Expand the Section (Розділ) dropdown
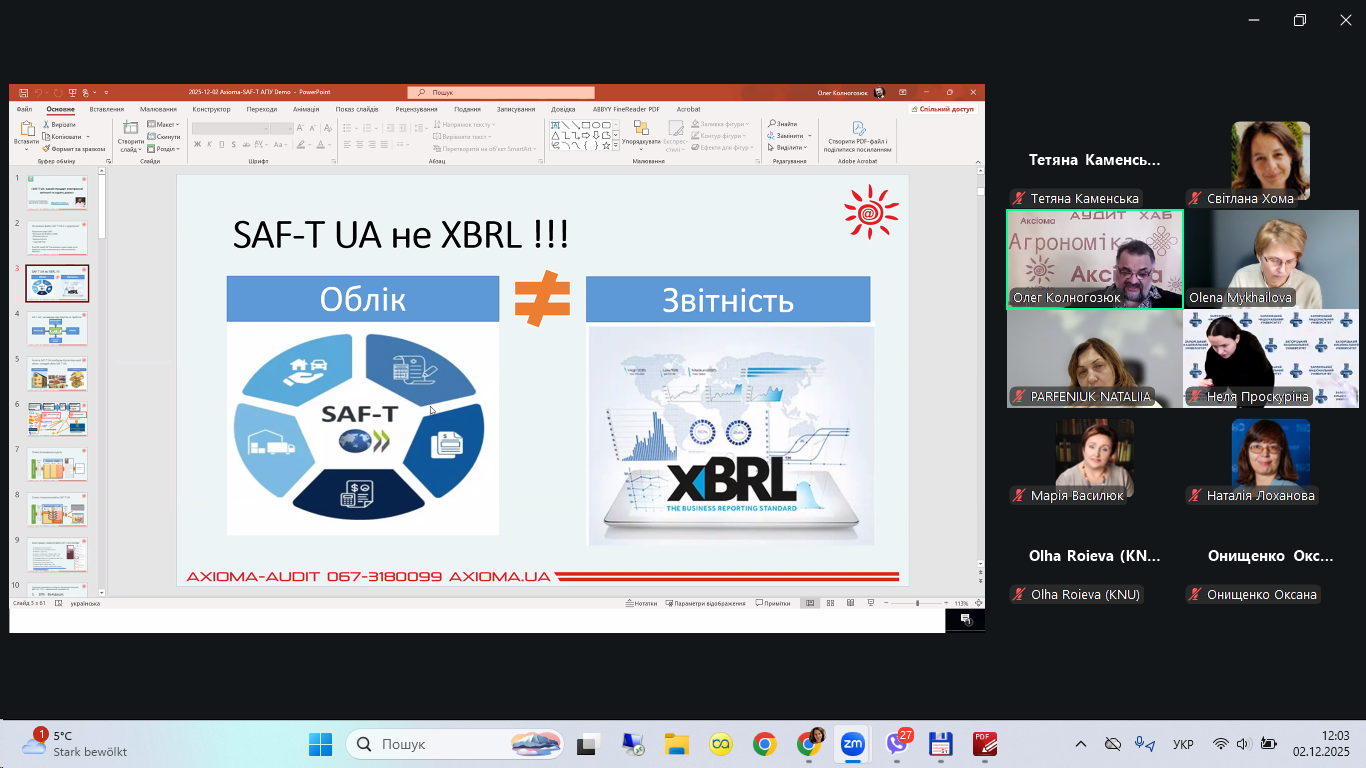 point(164,148)
